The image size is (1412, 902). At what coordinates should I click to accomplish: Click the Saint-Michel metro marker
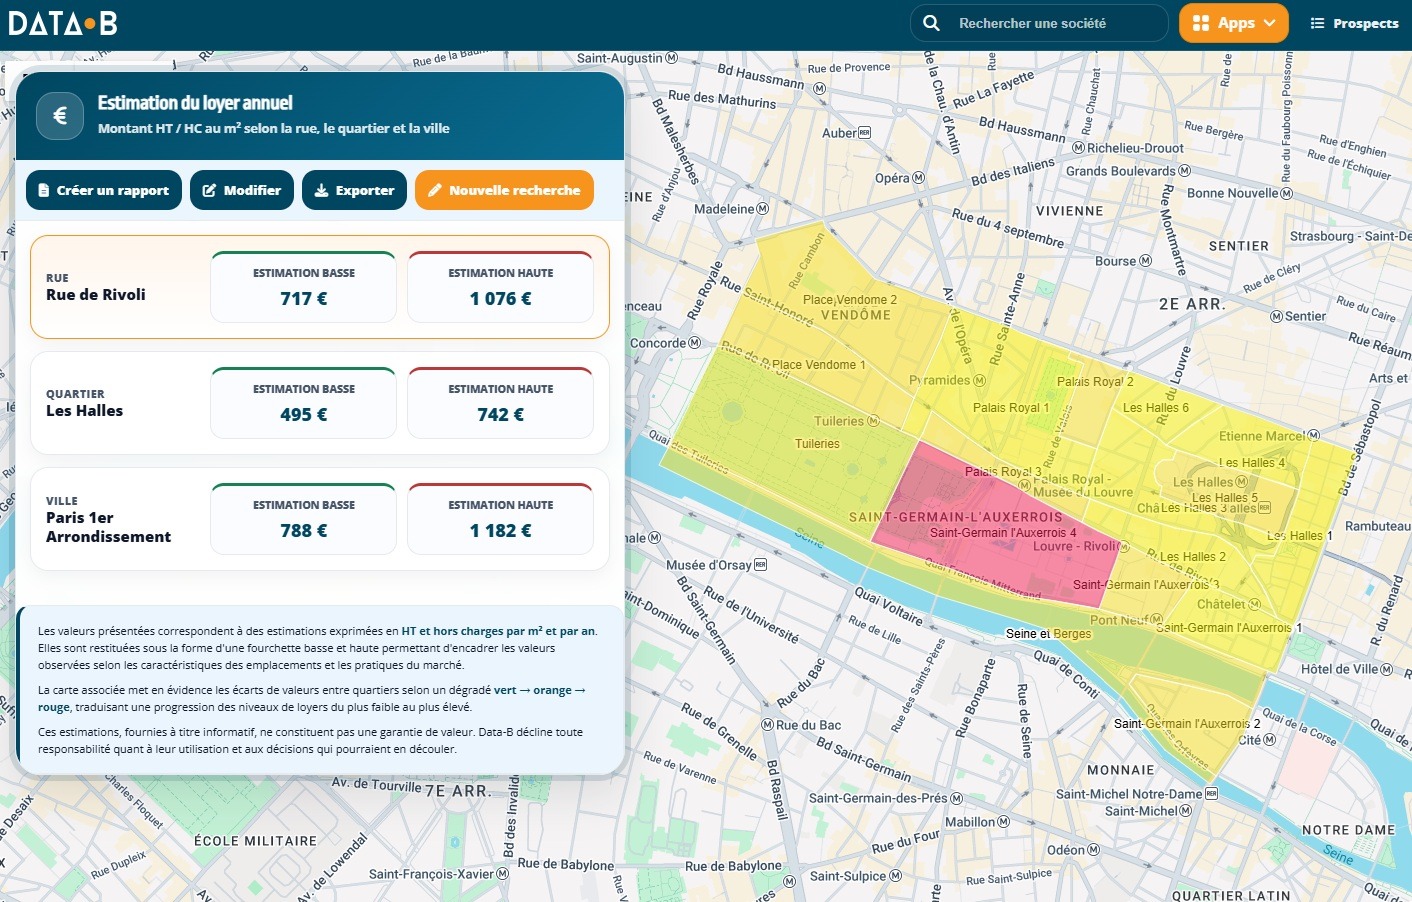click(1186, 811)
